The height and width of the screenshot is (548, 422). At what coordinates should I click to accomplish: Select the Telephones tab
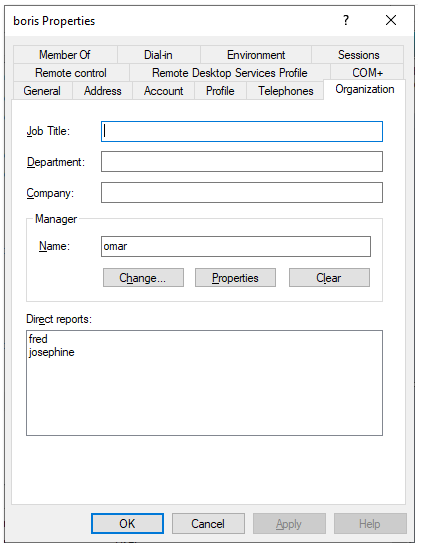tap(285, 91)
